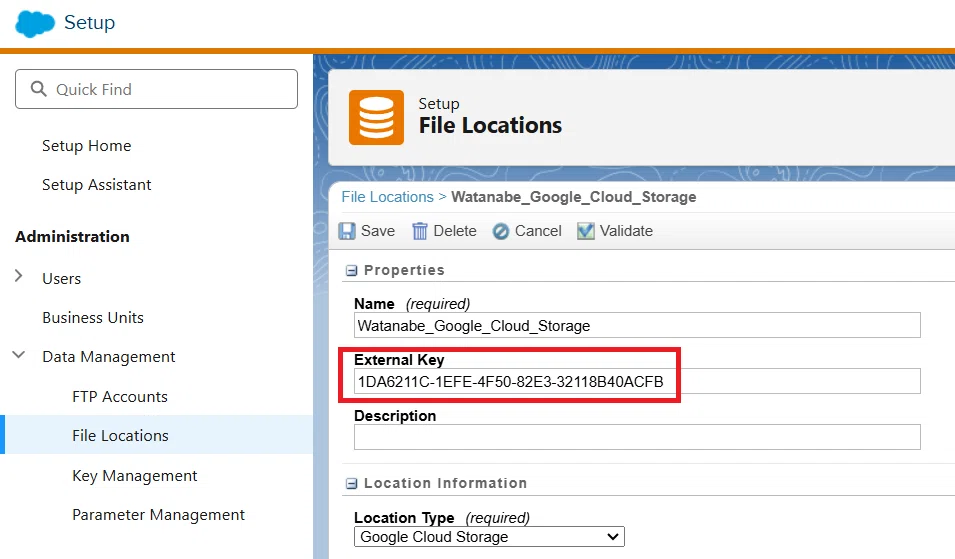
Task: Click the External Key input field
Action: (637, 381)
